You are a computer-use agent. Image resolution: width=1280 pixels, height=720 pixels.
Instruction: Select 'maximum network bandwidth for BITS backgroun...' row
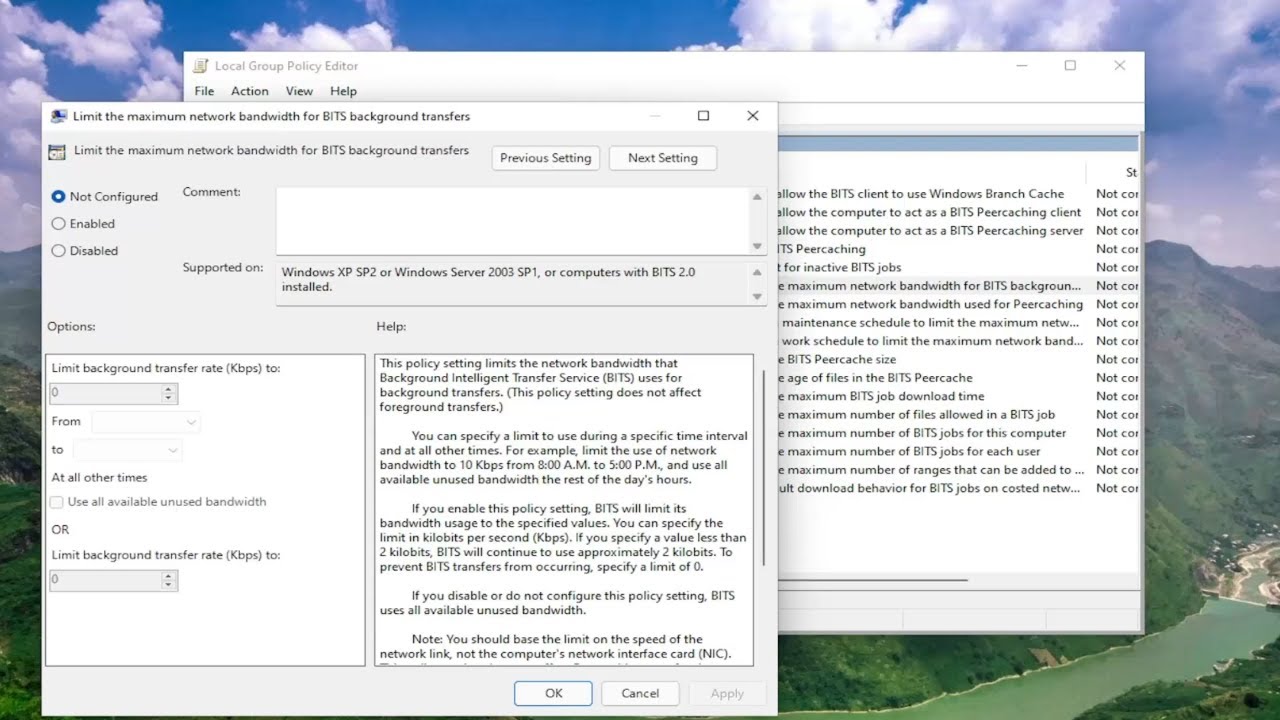[958, 286]
